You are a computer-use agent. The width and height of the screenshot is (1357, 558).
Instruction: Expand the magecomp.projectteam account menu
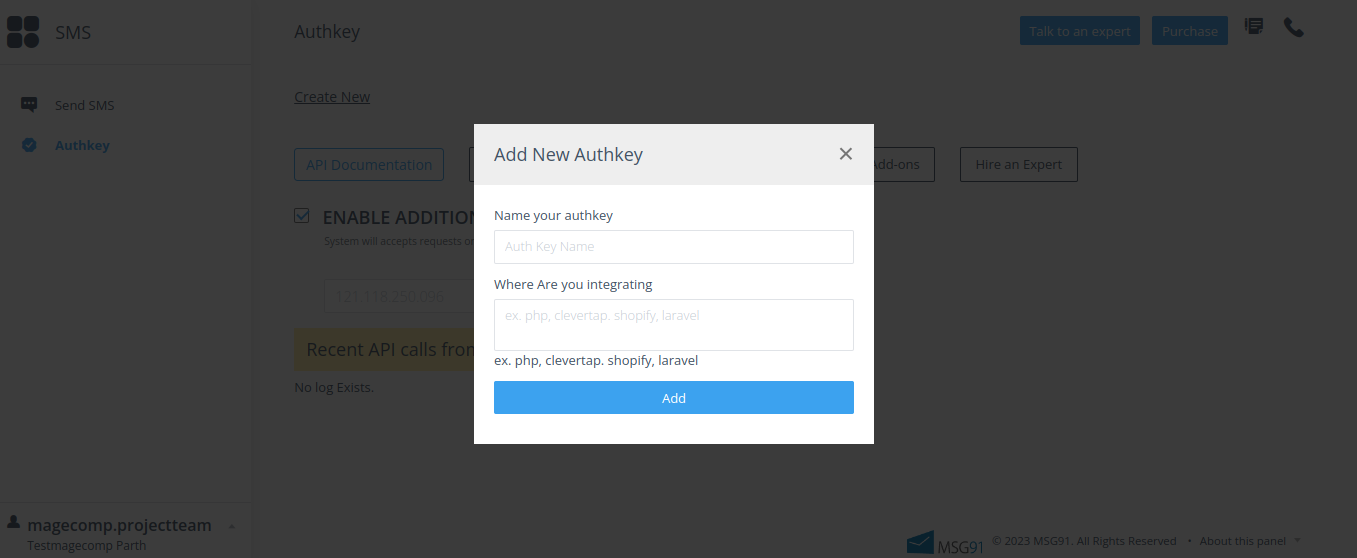click(x=232, y=526)
